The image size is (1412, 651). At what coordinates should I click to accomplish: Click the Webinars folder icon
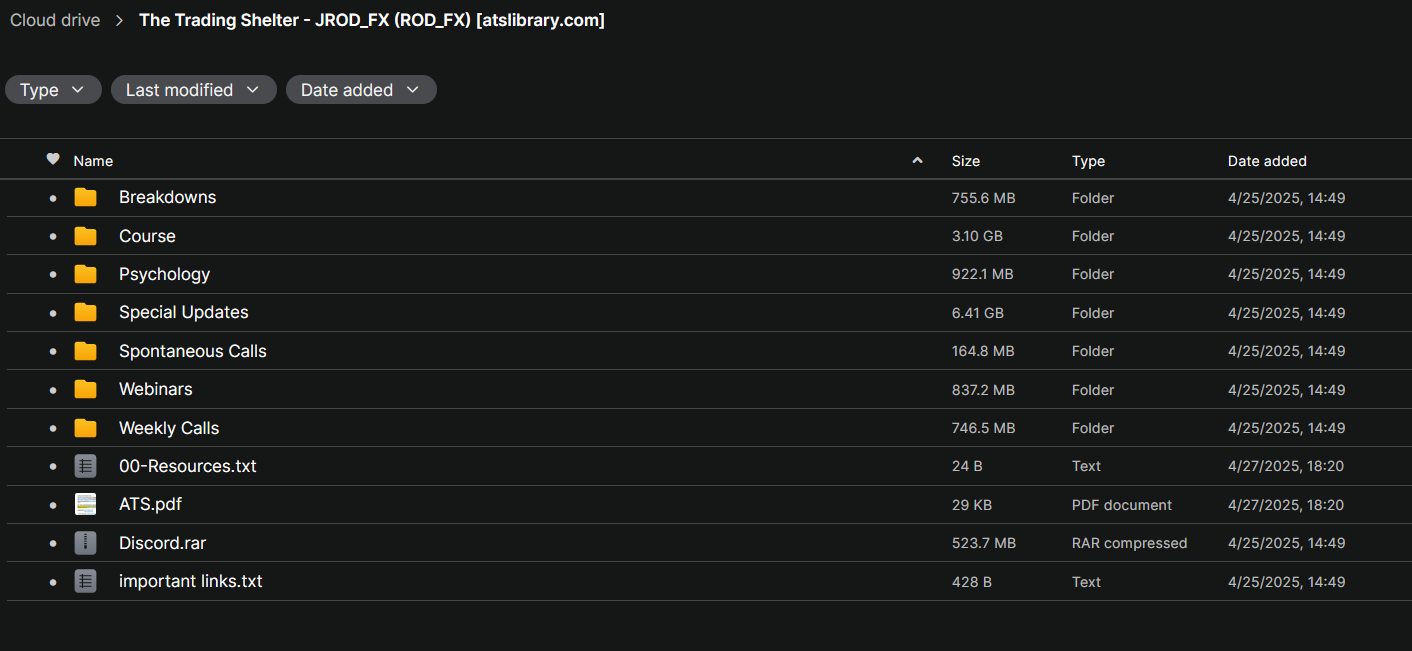[86, 389]
